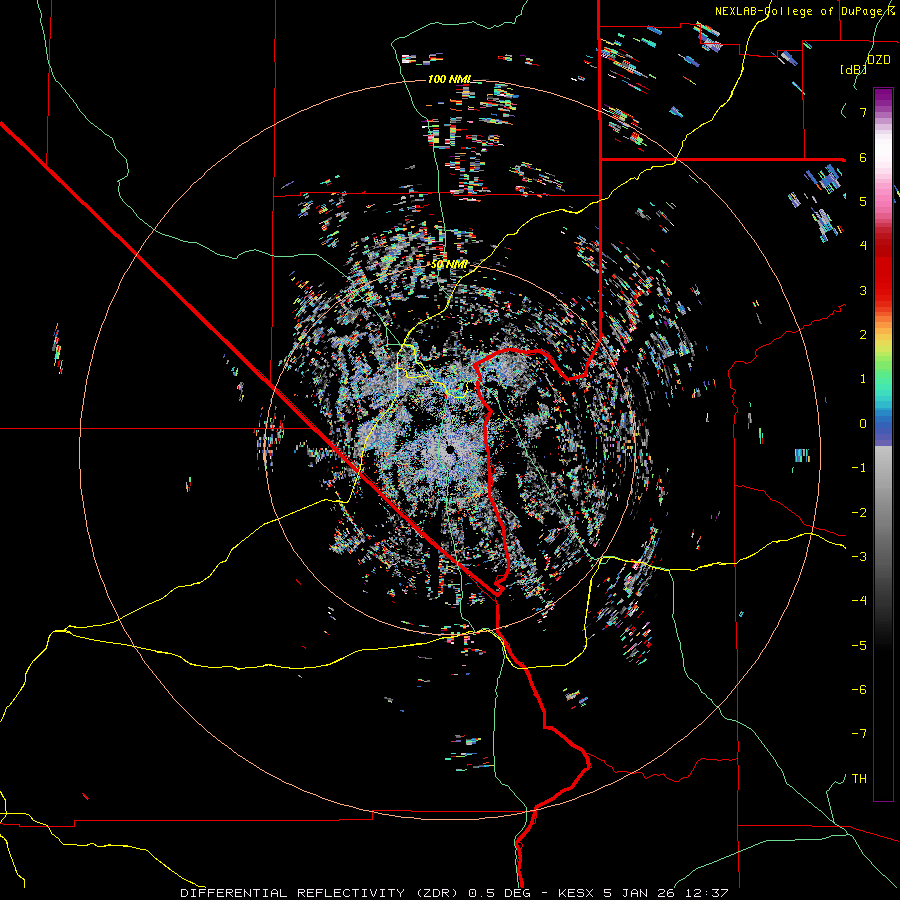Viewport: 900px width, 900px height.
Task: Click the -6 value on the color scale
Action: 859,690
